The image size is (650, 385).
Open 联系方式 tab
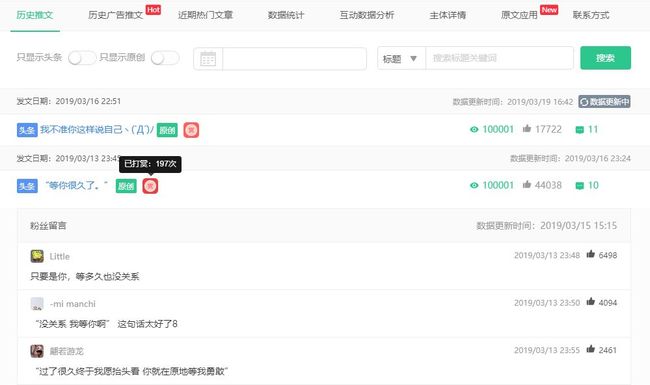tap(591, 15)
